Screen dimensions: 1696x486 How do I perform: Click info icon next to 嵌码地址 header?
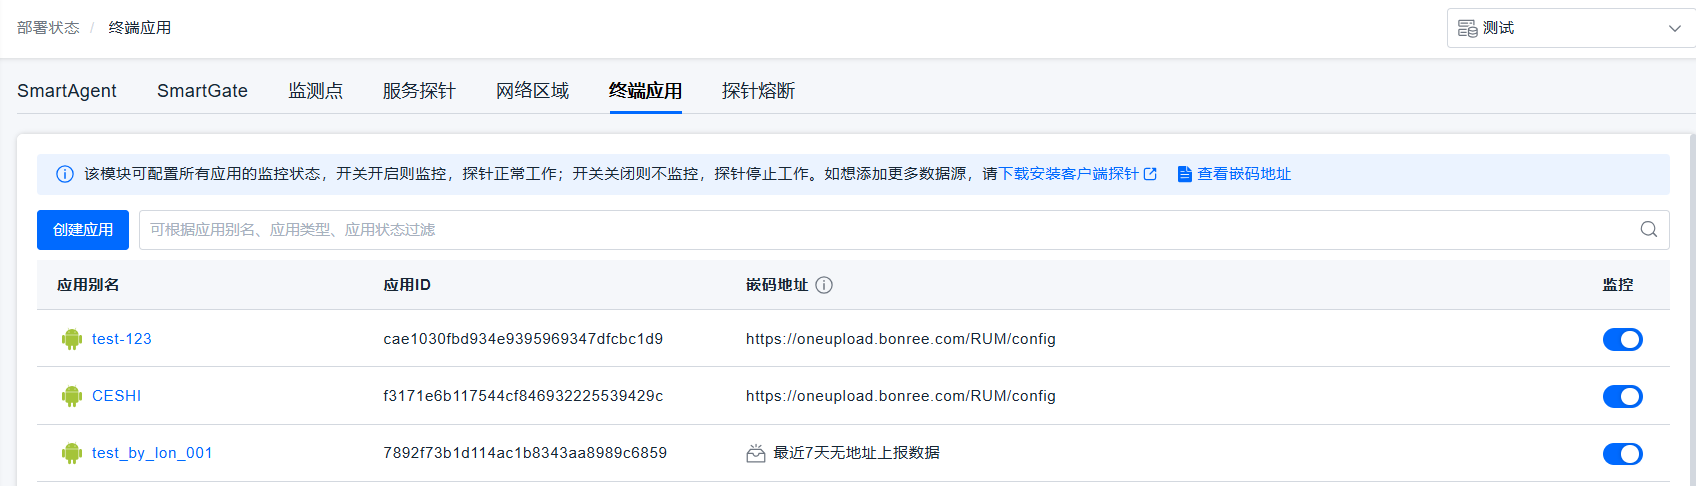tap(824, 285)
